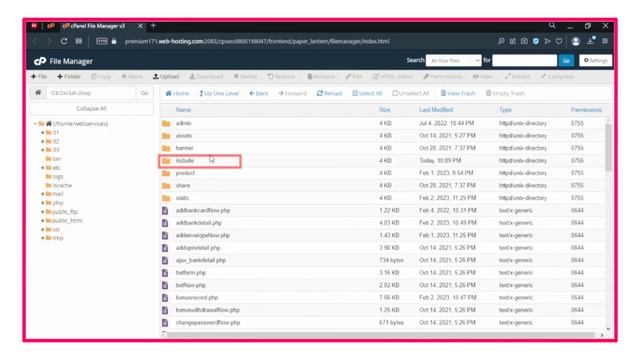Click the cPanel File Manager logo
Viewport: 640px width, 360px height.
tap(40, 61)
